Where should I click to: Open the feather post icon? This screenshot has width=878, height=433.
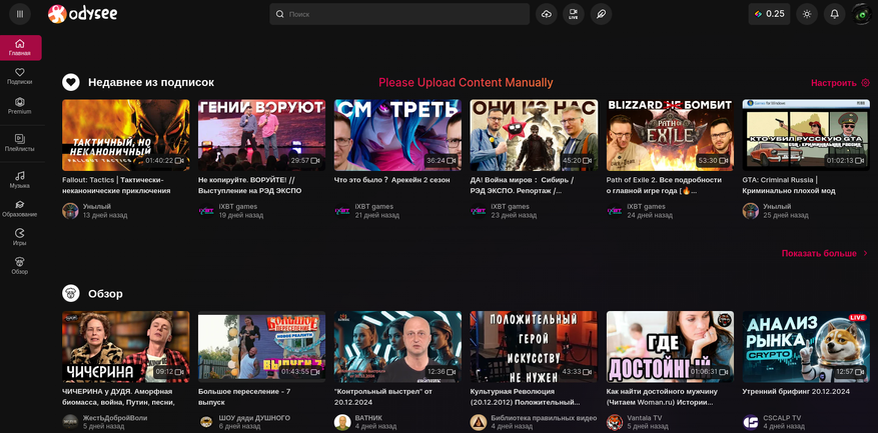[601, 14]
